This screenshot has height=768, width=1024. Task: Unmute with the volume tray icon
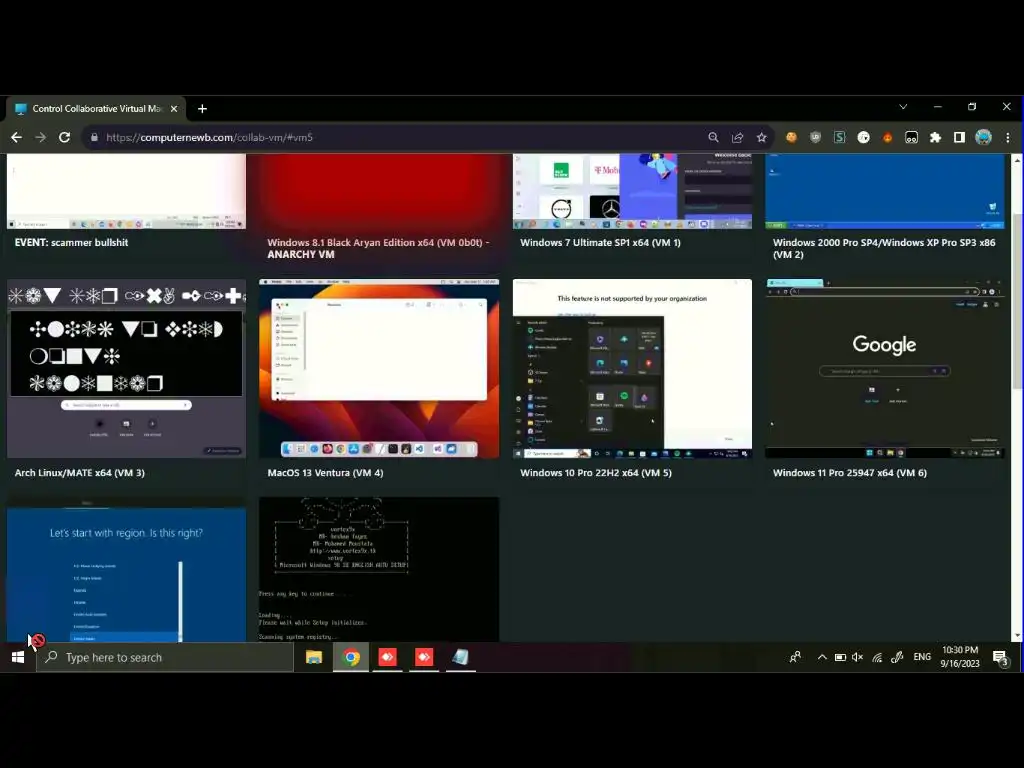point(857,658)
